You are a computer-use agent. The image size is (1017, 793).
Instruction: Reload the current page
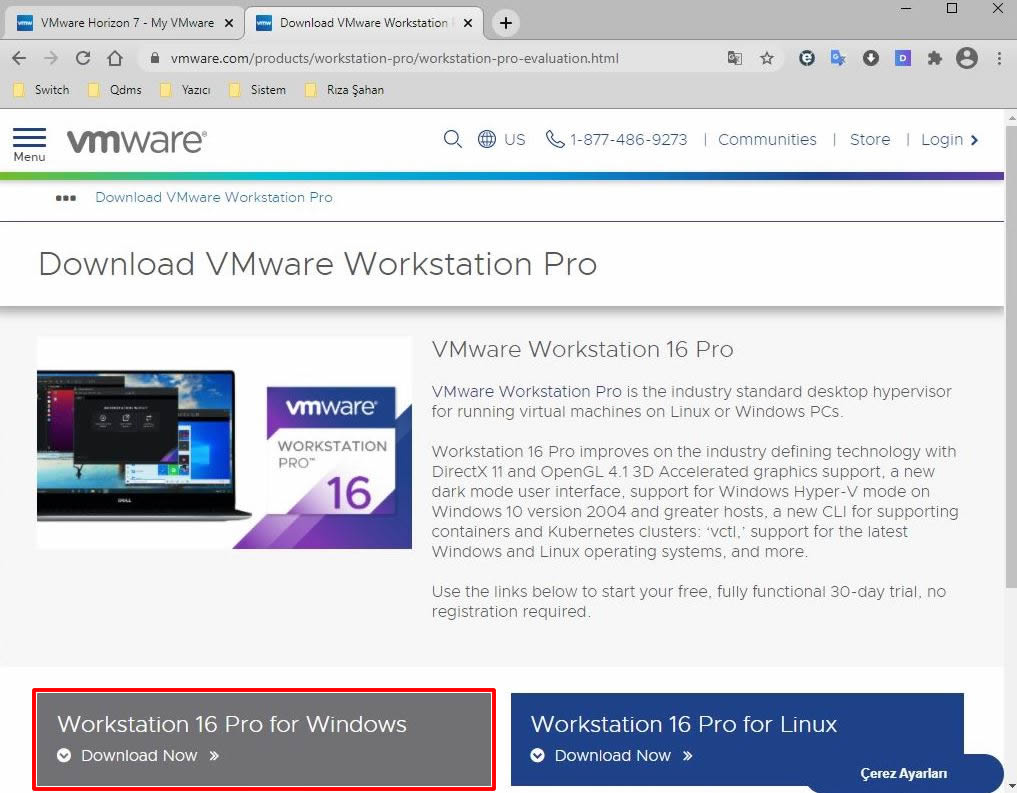(x=83, y=58)
